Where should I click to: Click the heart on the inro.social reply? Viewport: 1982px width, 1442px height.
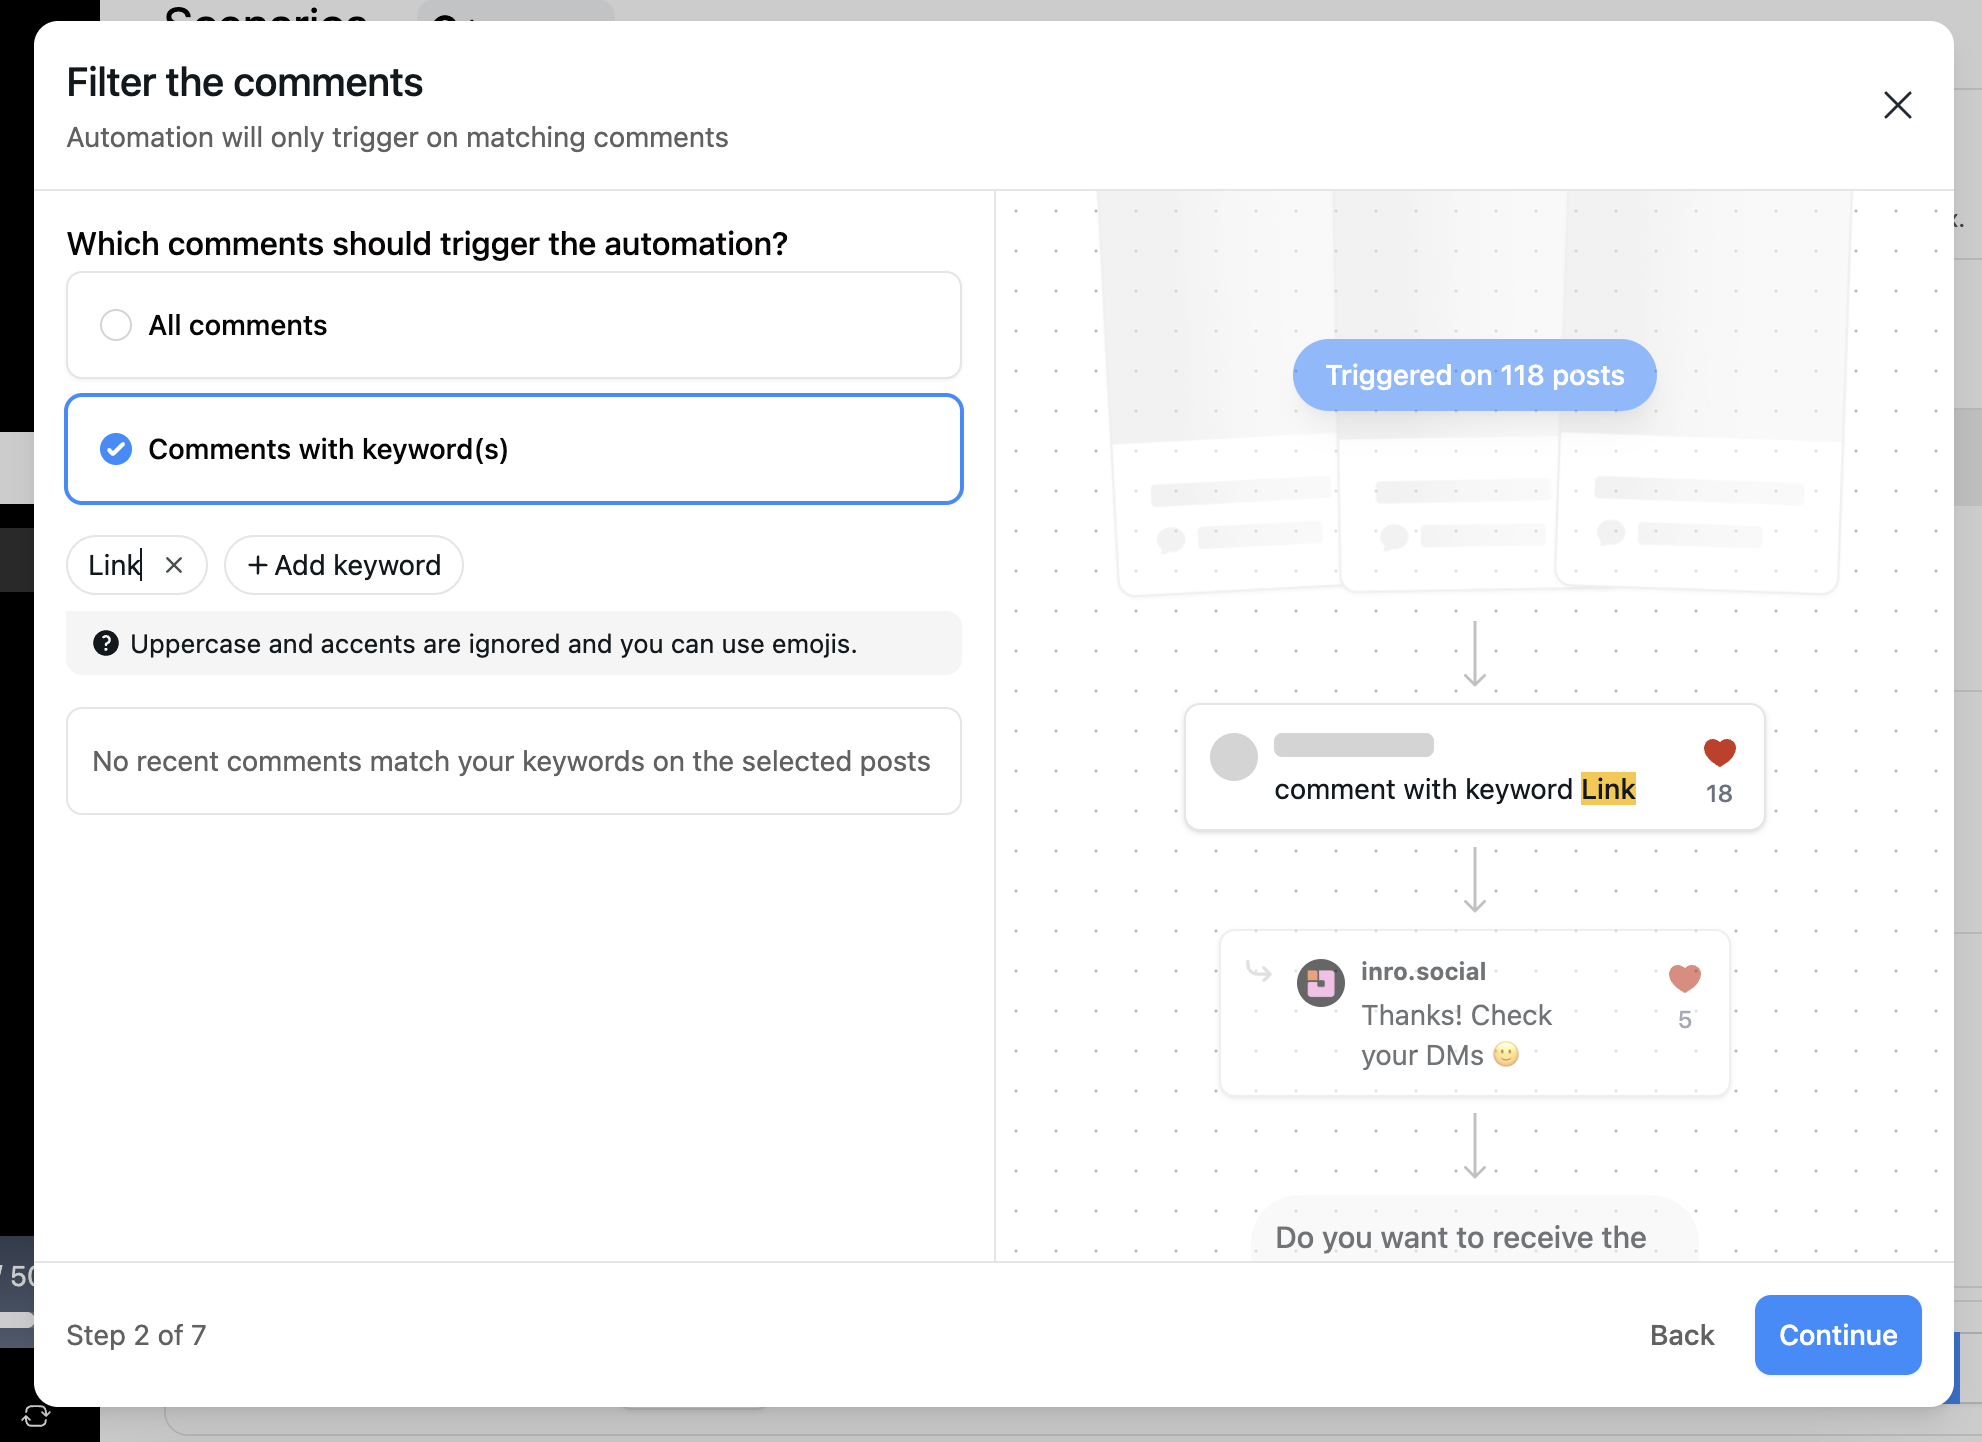[x=1684, y=979]
